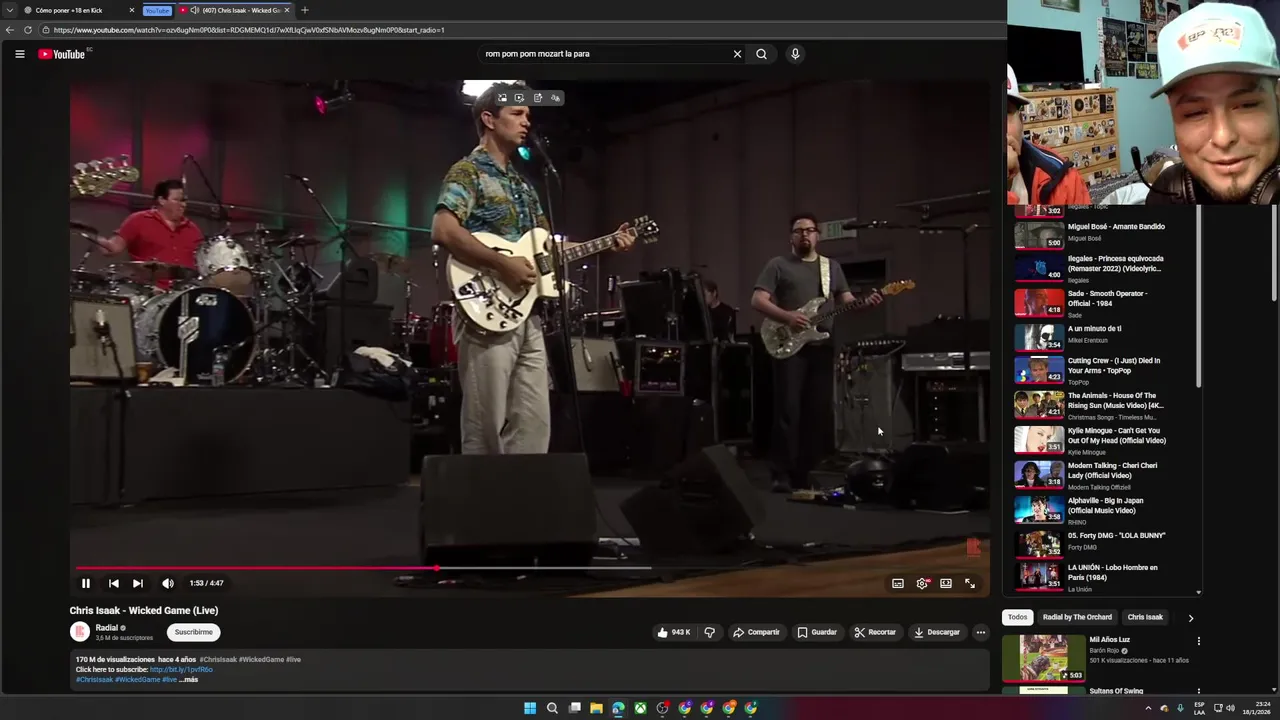Viewport: 1280px width, 720px height.
Task: Open Radial channel avatar
Action: pos(80,632)
